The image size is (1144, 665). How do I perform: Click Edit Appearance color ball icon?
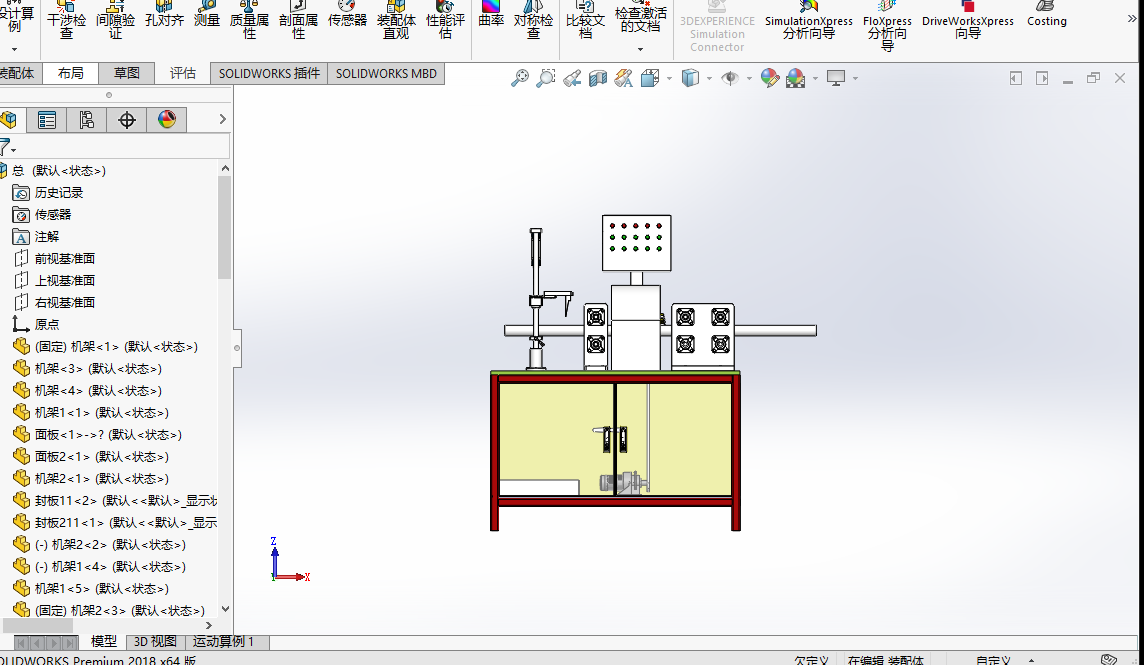pyautogui.click(x=770, y=78)
